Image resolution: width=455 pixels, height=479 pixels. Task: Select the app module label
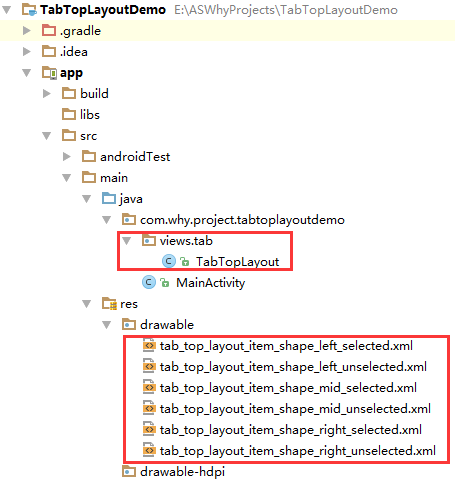[x=71, y=73]
